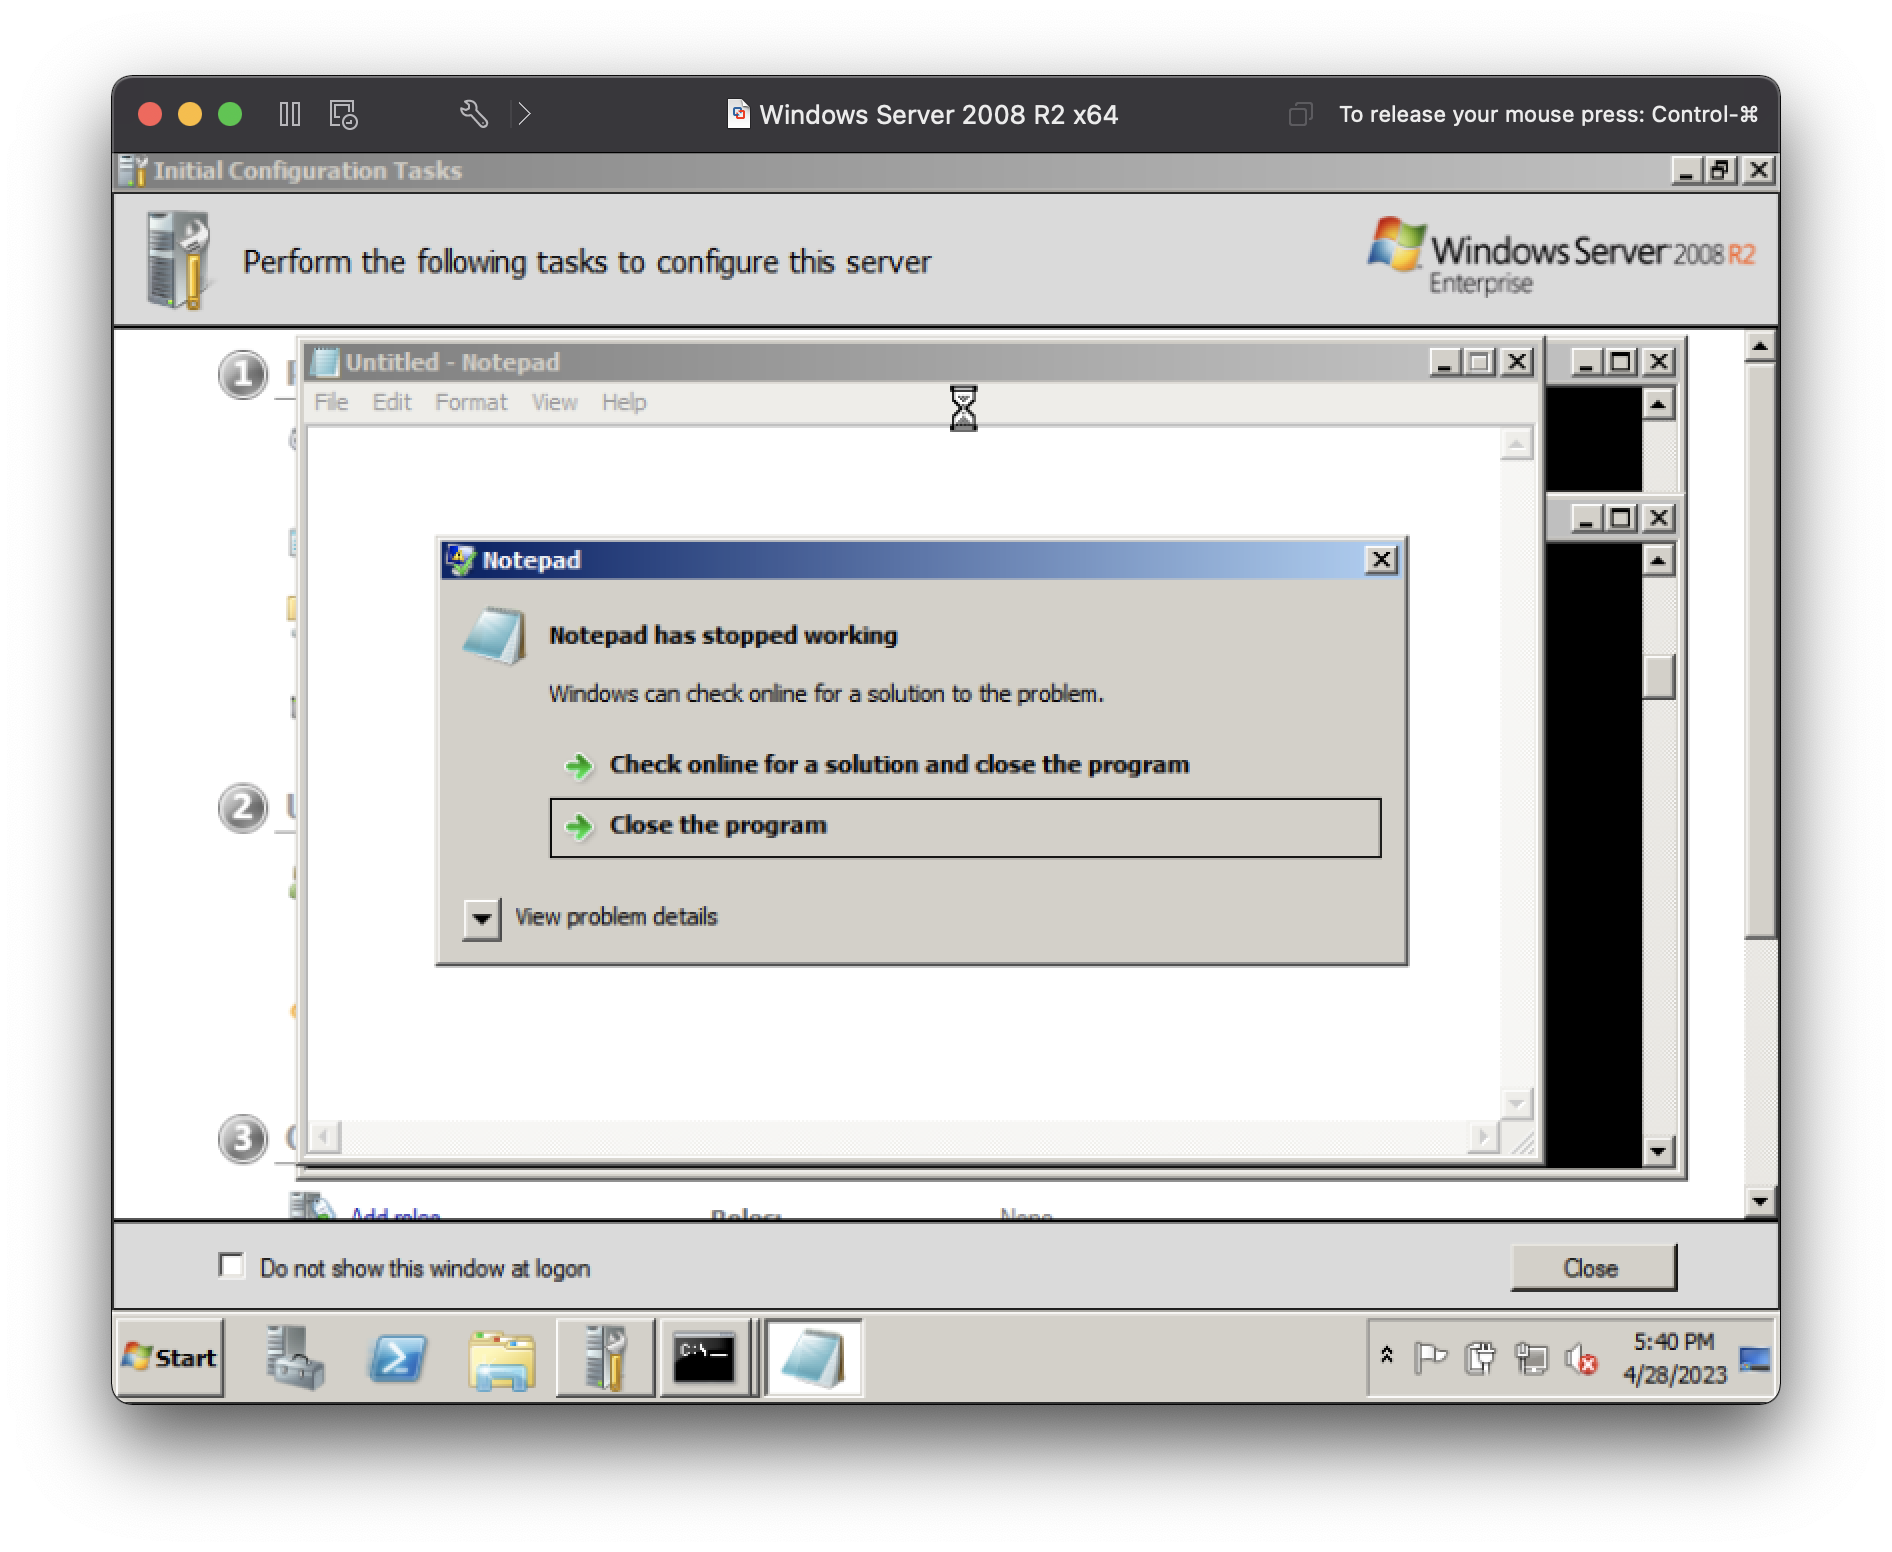Check the 'Do not show this window at logon' box
1892x1552 pixels.
[231, 1266]
